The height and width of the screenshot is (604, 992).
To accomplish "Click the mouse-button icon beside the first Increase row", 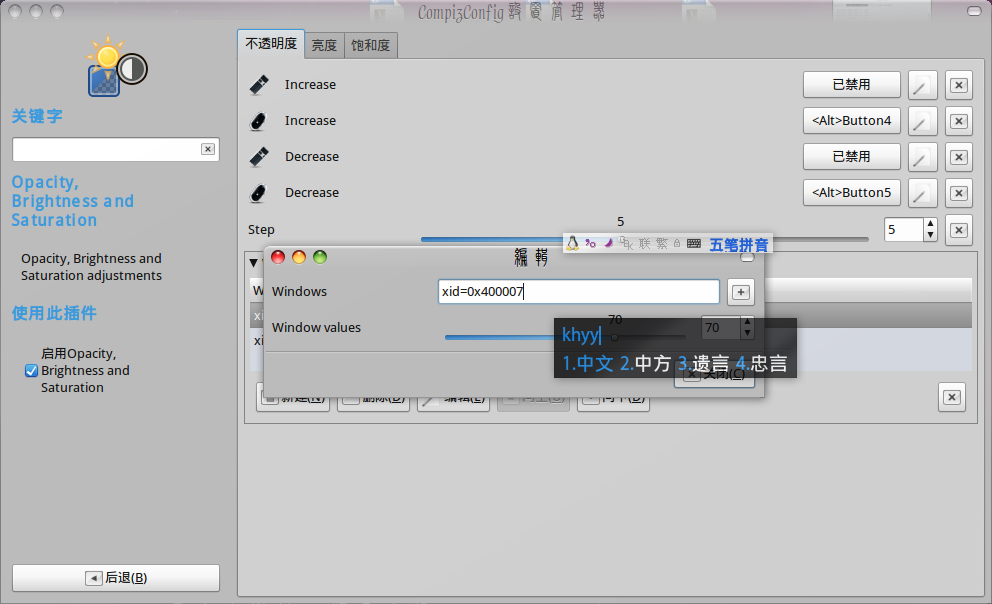I will (x=259, y=85).
